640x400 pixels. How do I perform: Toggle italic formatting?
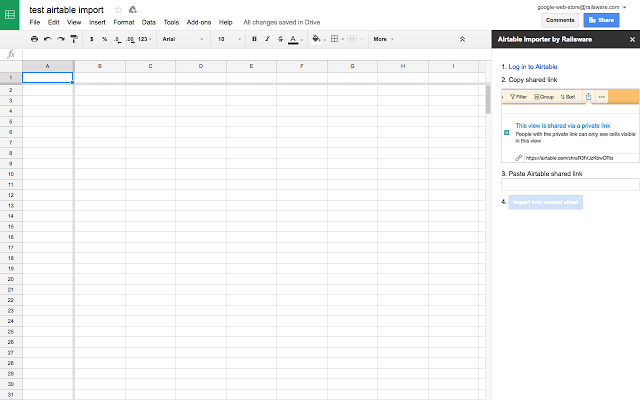[x=267, y=39]
